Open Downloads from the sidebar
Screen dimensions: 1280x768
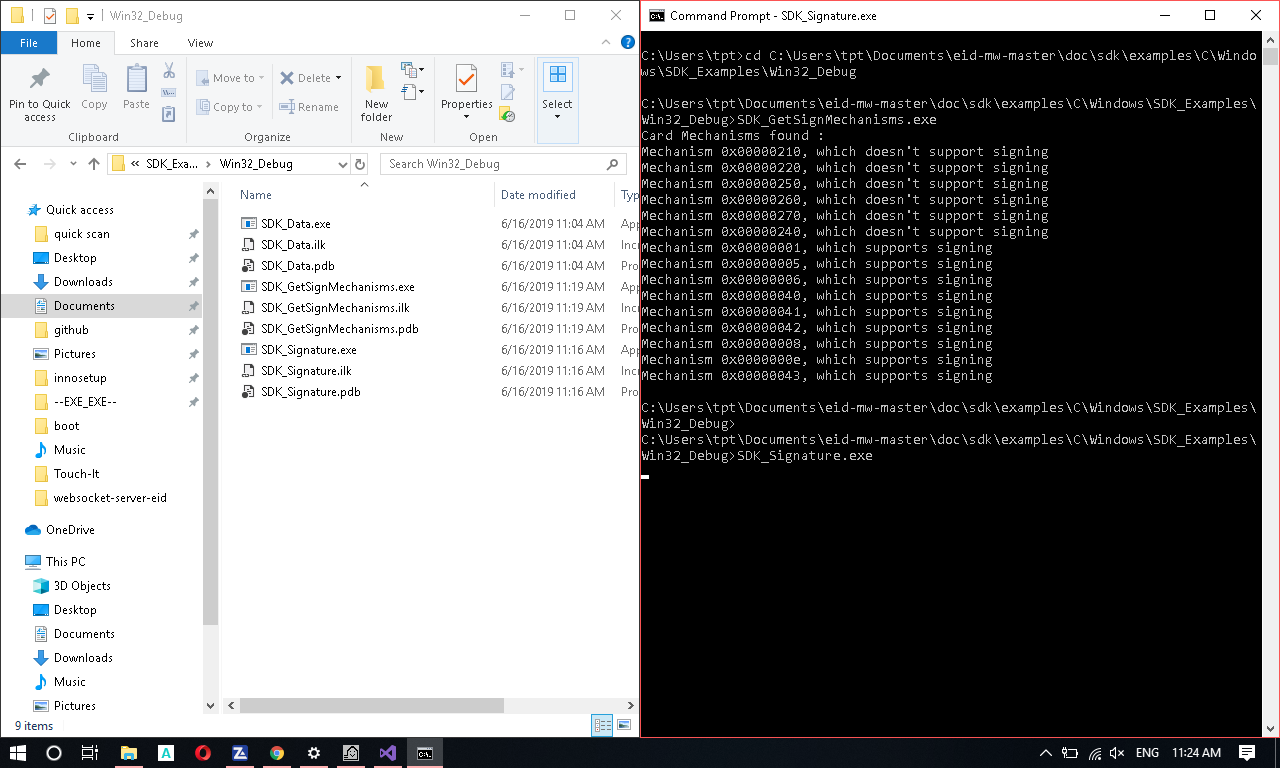coord(83,282)
